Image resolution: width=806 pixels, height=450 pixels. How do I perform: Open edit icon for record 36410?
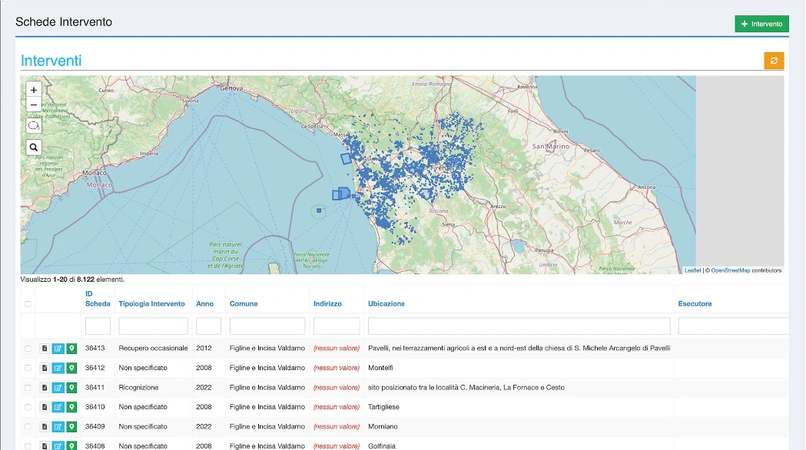point(57,407)
